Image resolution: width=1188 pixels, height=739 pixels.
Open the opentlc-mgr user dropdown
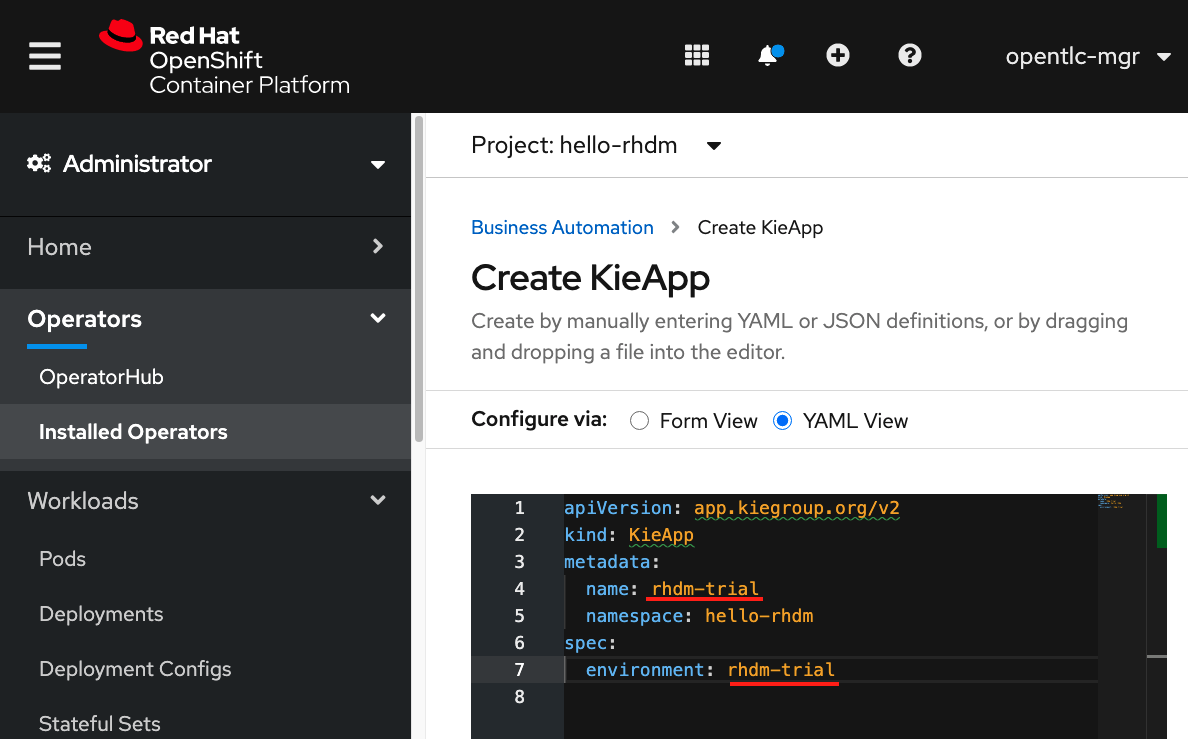click(x=1087, y=57)
